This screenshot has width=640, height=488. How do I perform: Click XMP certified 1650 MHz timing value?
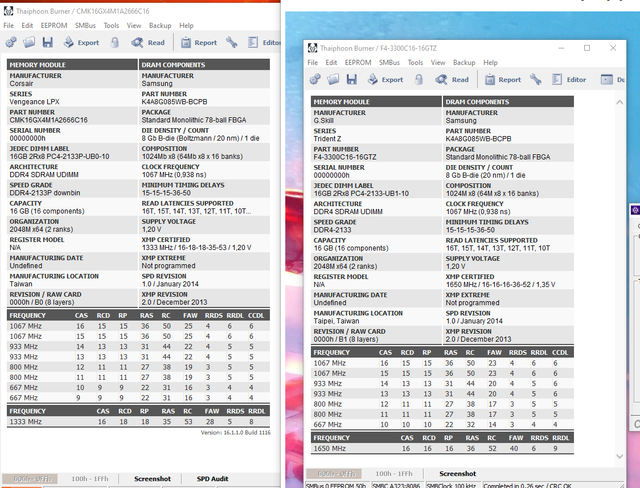(x=500, y=284)
